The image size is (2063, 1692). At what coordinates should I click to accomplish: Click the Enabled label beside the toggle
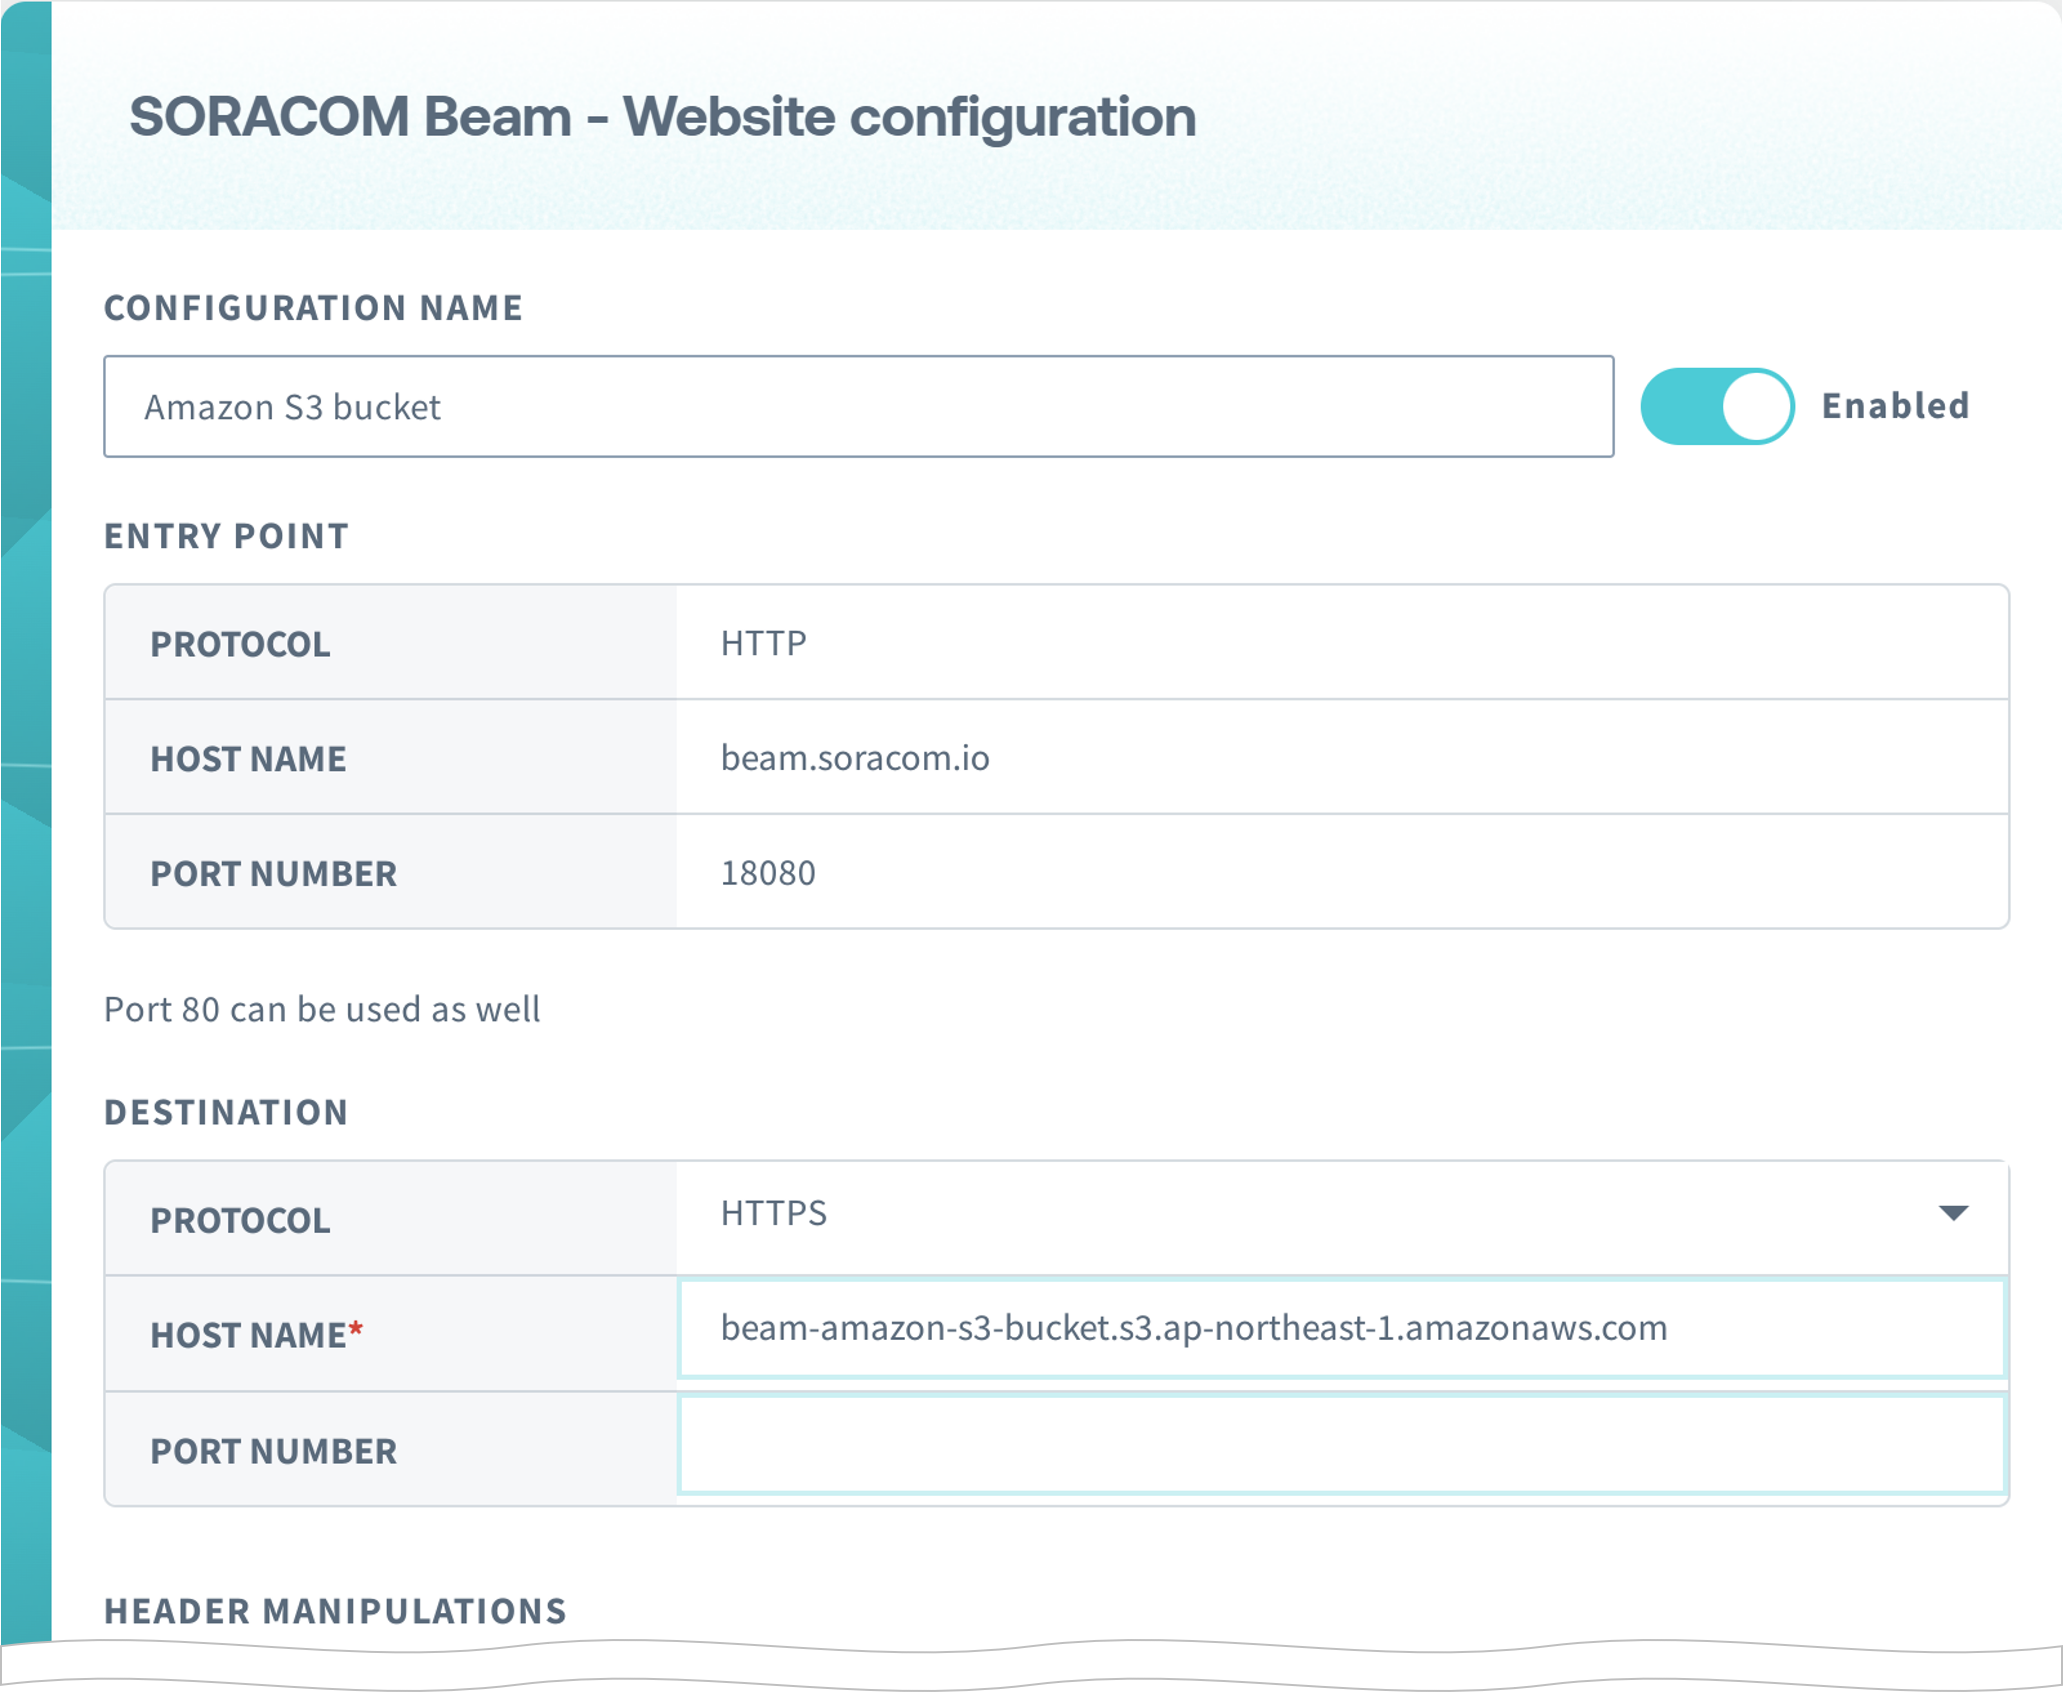coord(1893,406)
